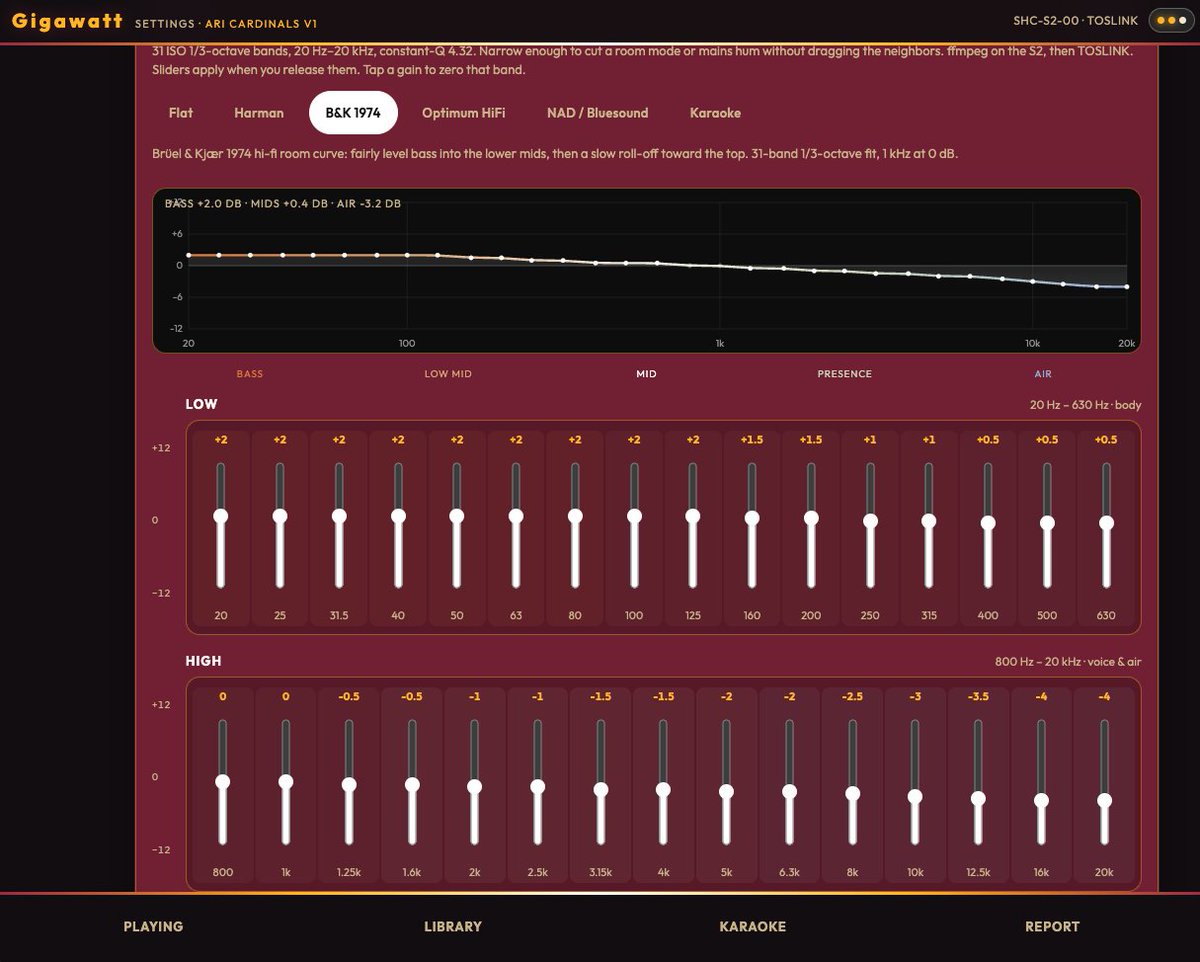Click the 20 Hz band slider

(x=221, y=526)
